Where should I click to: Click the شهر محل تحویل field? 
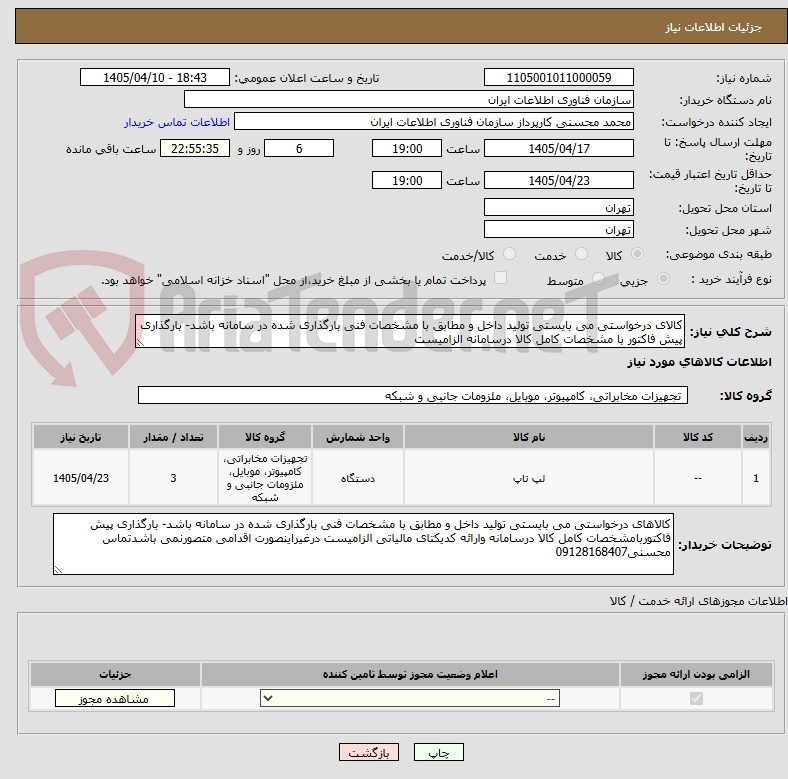pos(558,229)
